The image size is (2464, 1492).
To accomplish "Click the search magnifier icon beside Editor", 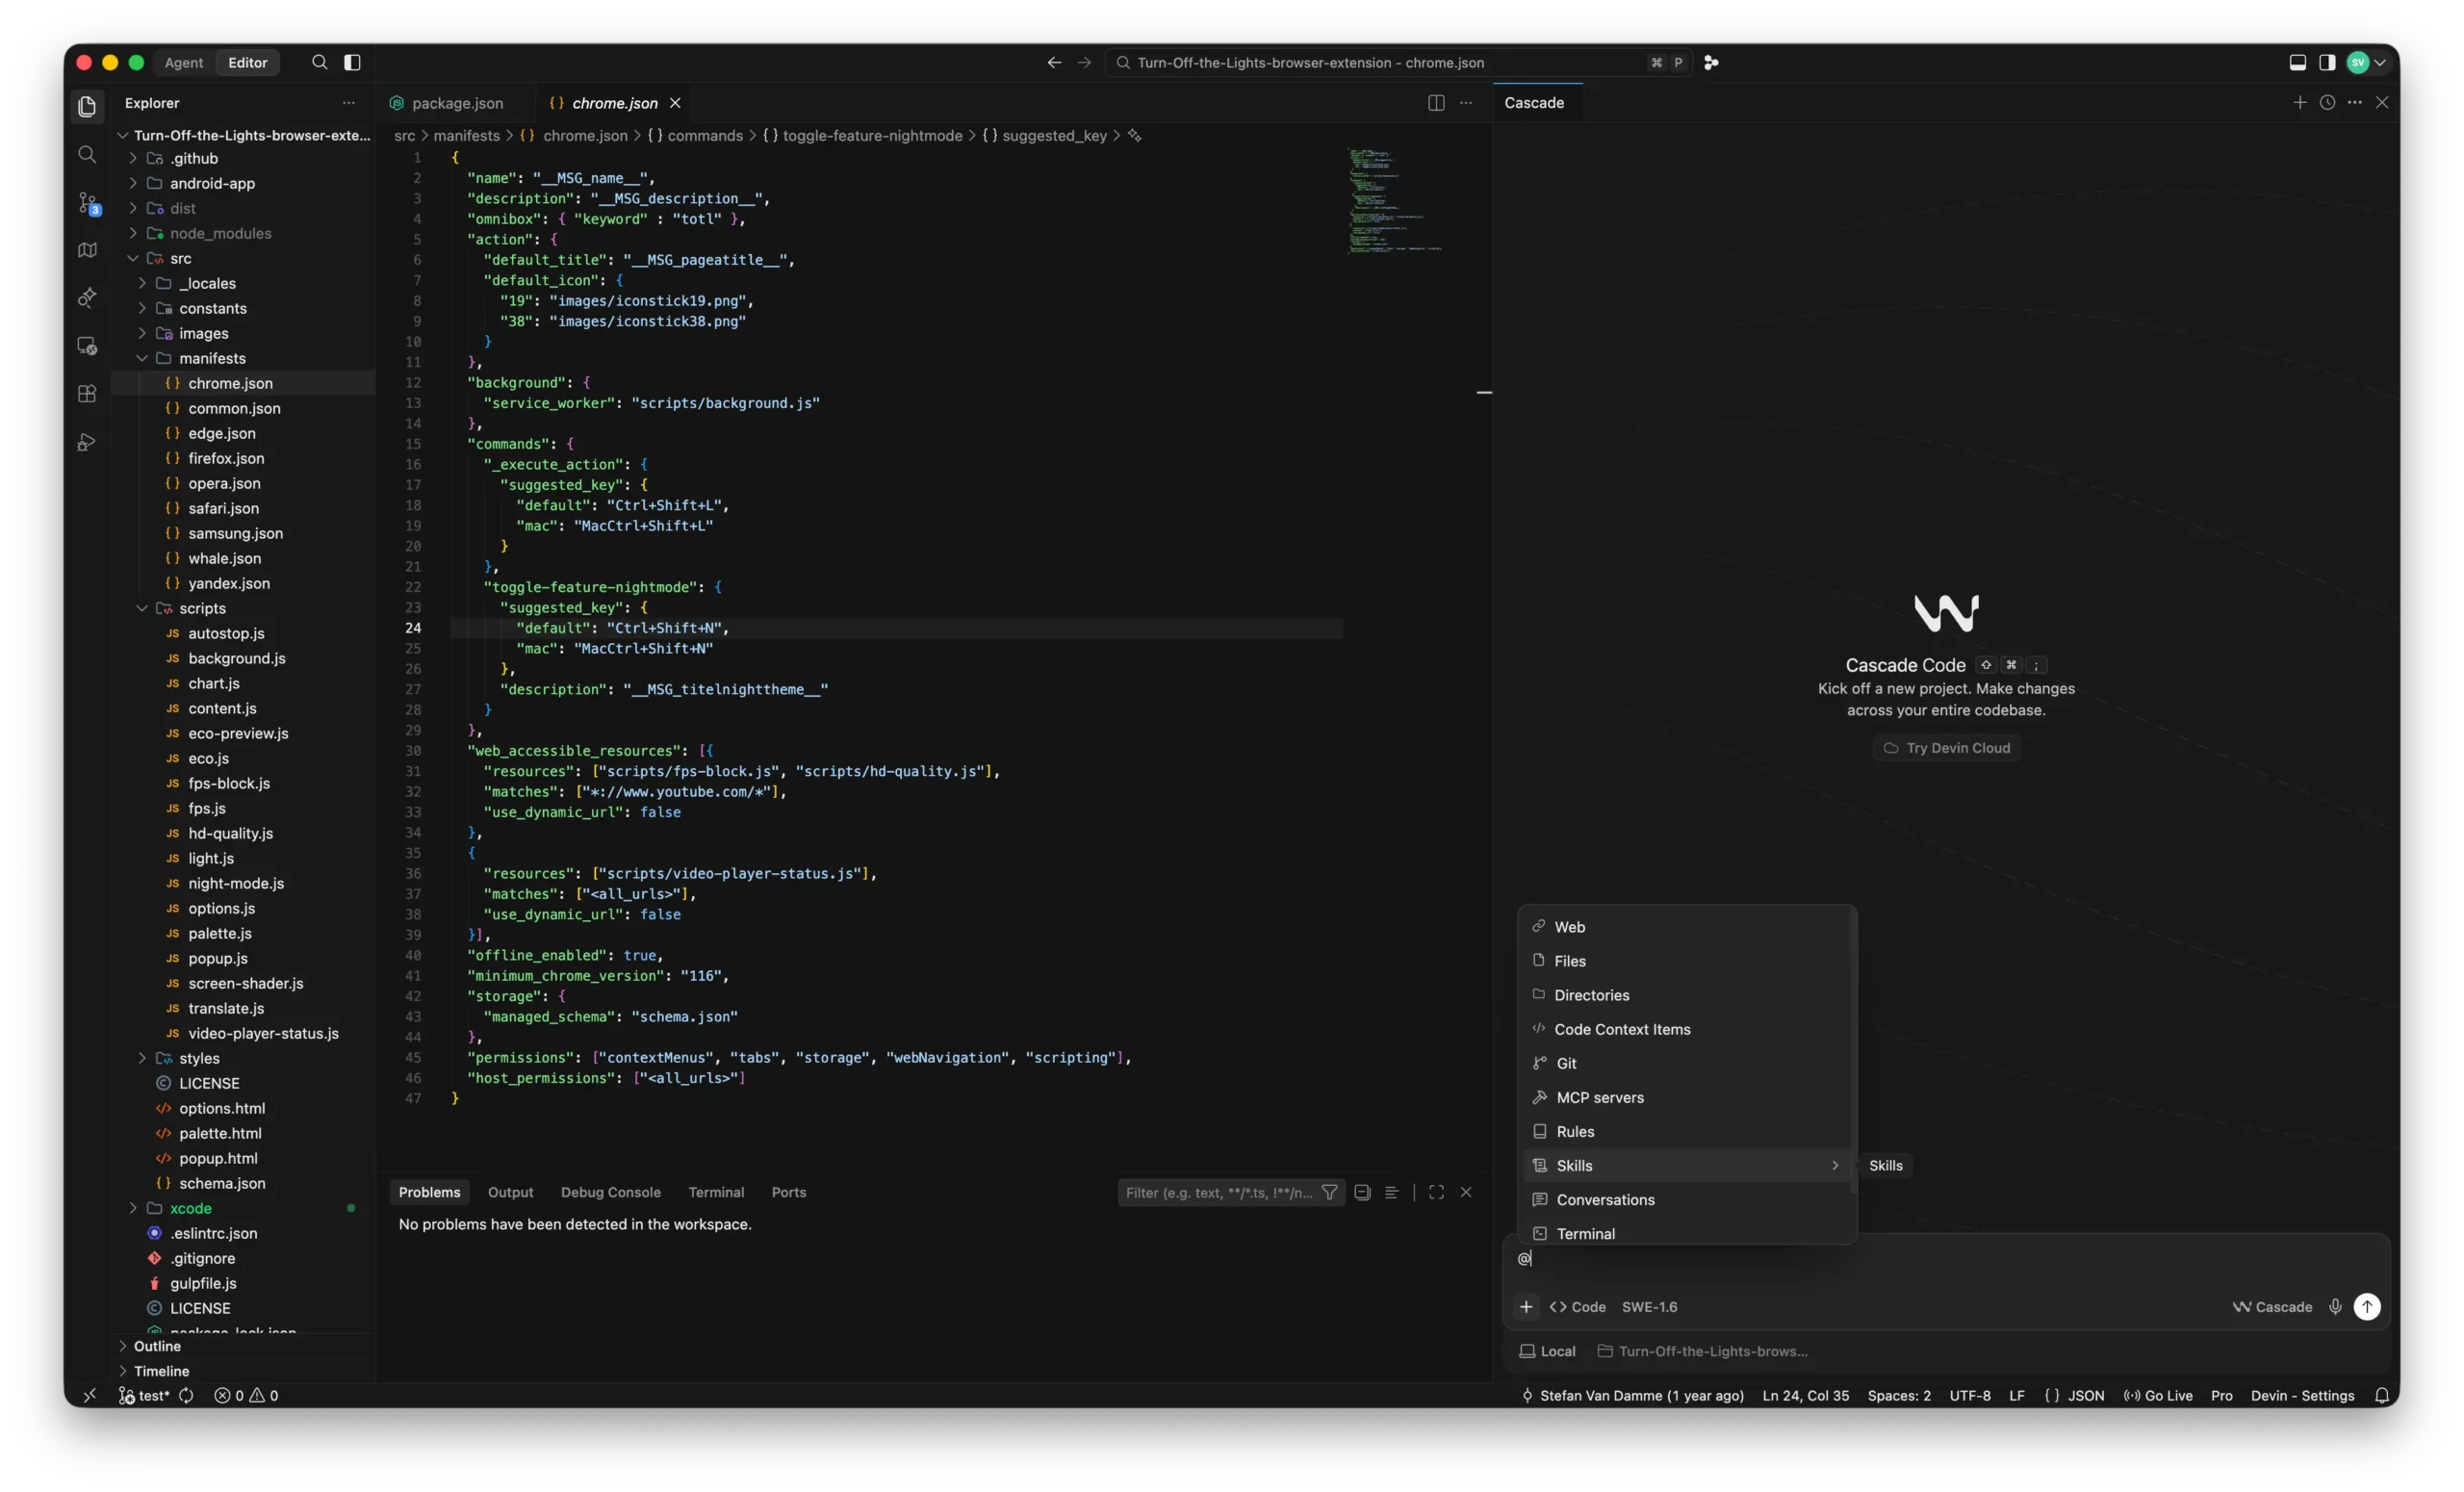I will (x=319, y=62).
